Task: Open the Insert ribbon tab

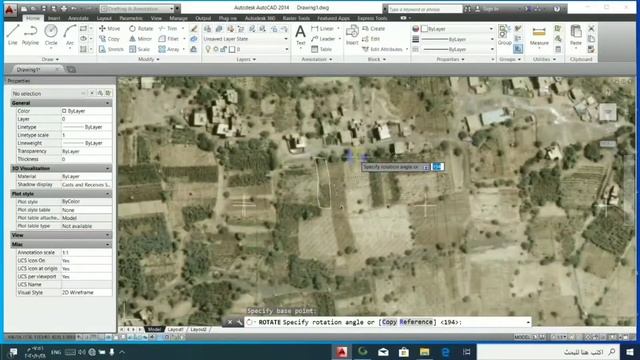Action: [54, 18]
